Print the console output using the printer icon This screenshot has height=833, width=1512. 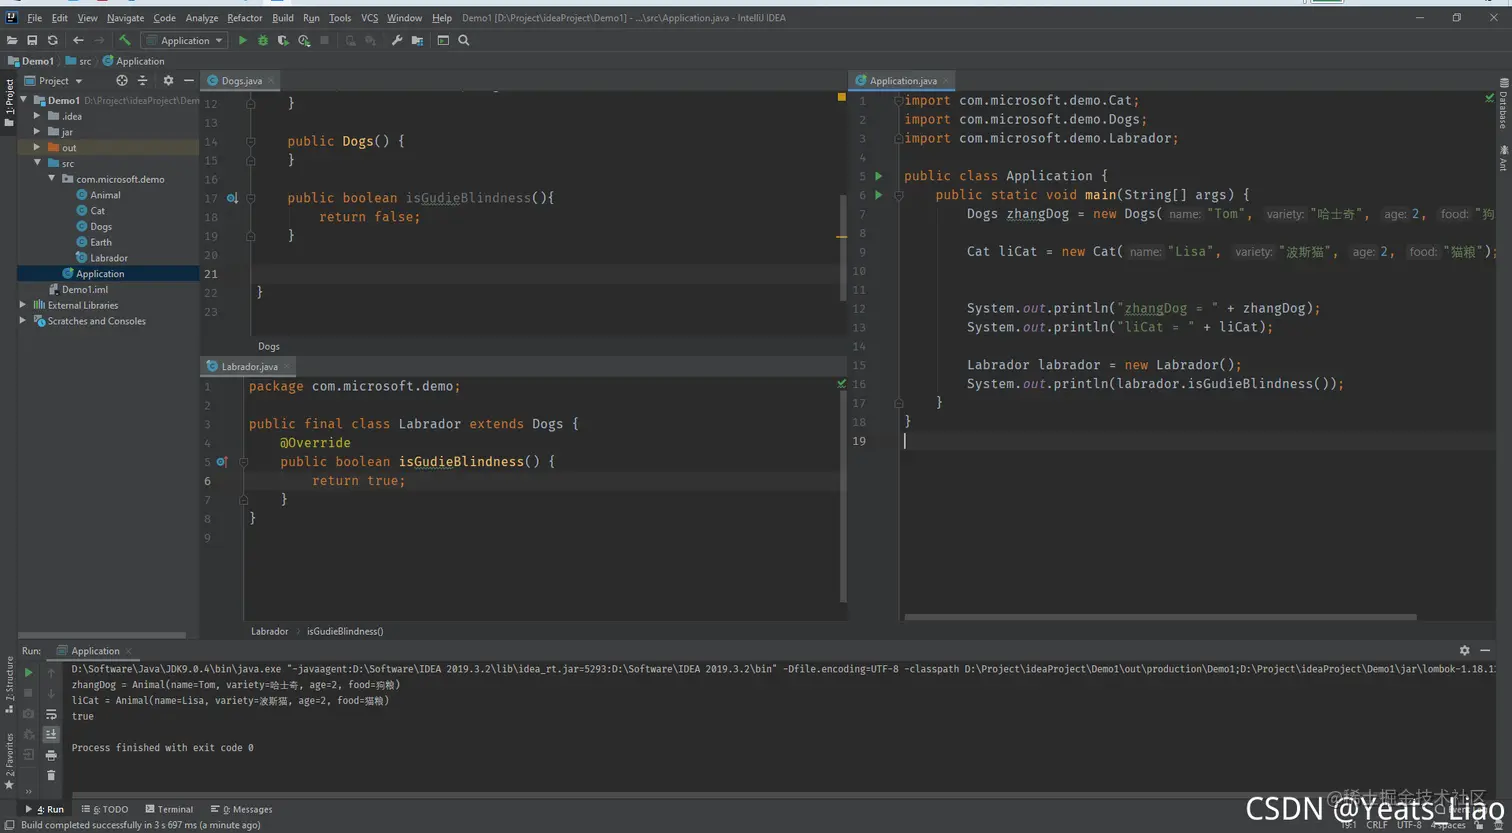tap(51, 755)
